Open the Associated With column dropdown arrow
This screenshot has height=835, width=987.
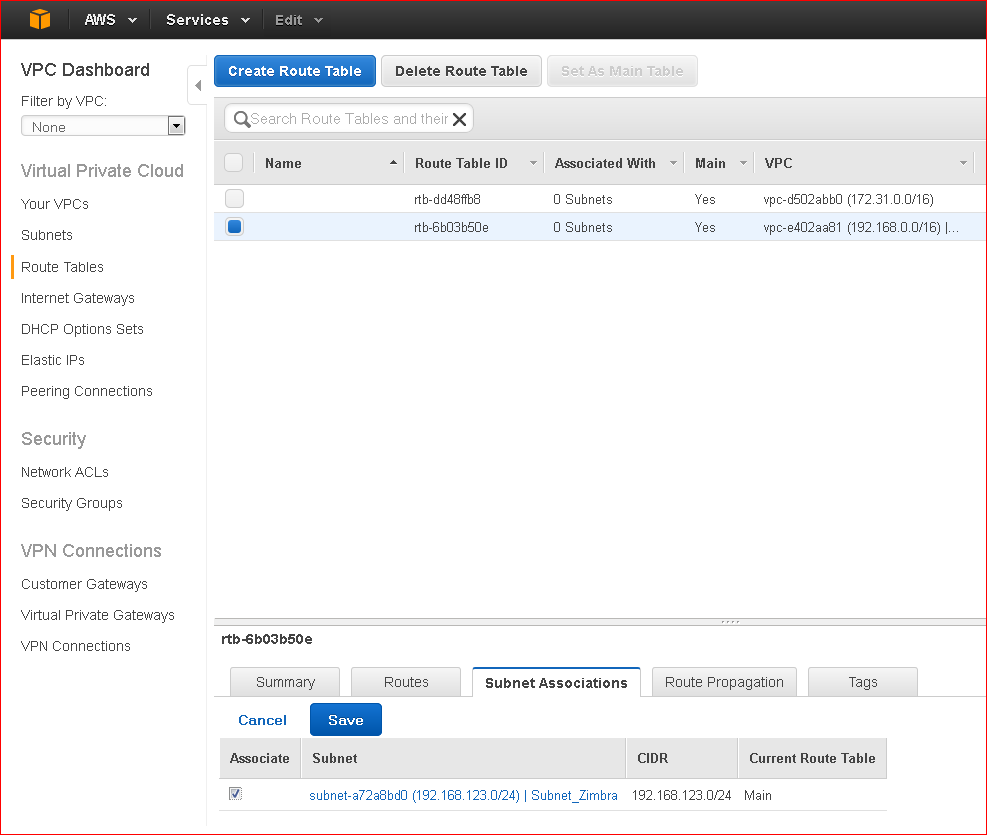point(673,163)
